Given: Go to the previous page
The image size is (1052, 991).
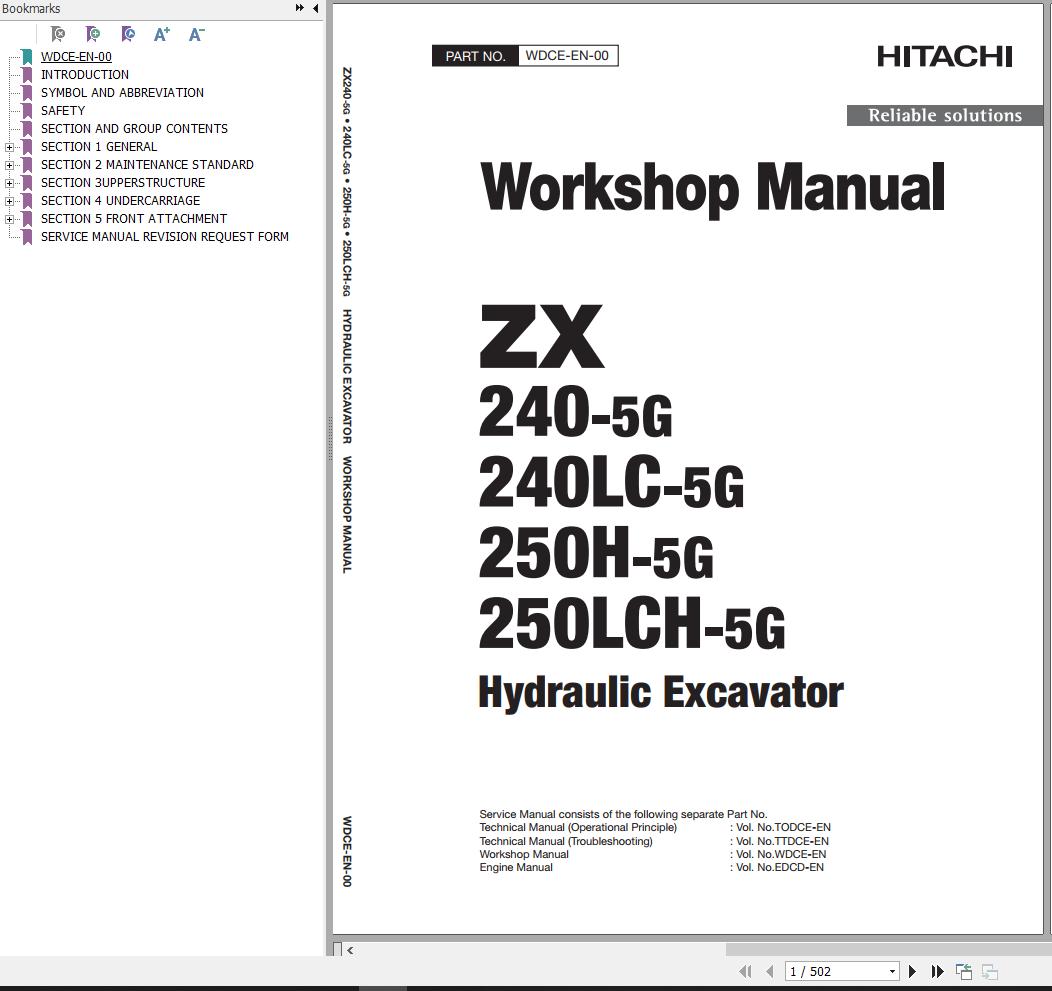Looking at the screenshot, I should pyautogui.click(x=770, y=971).
